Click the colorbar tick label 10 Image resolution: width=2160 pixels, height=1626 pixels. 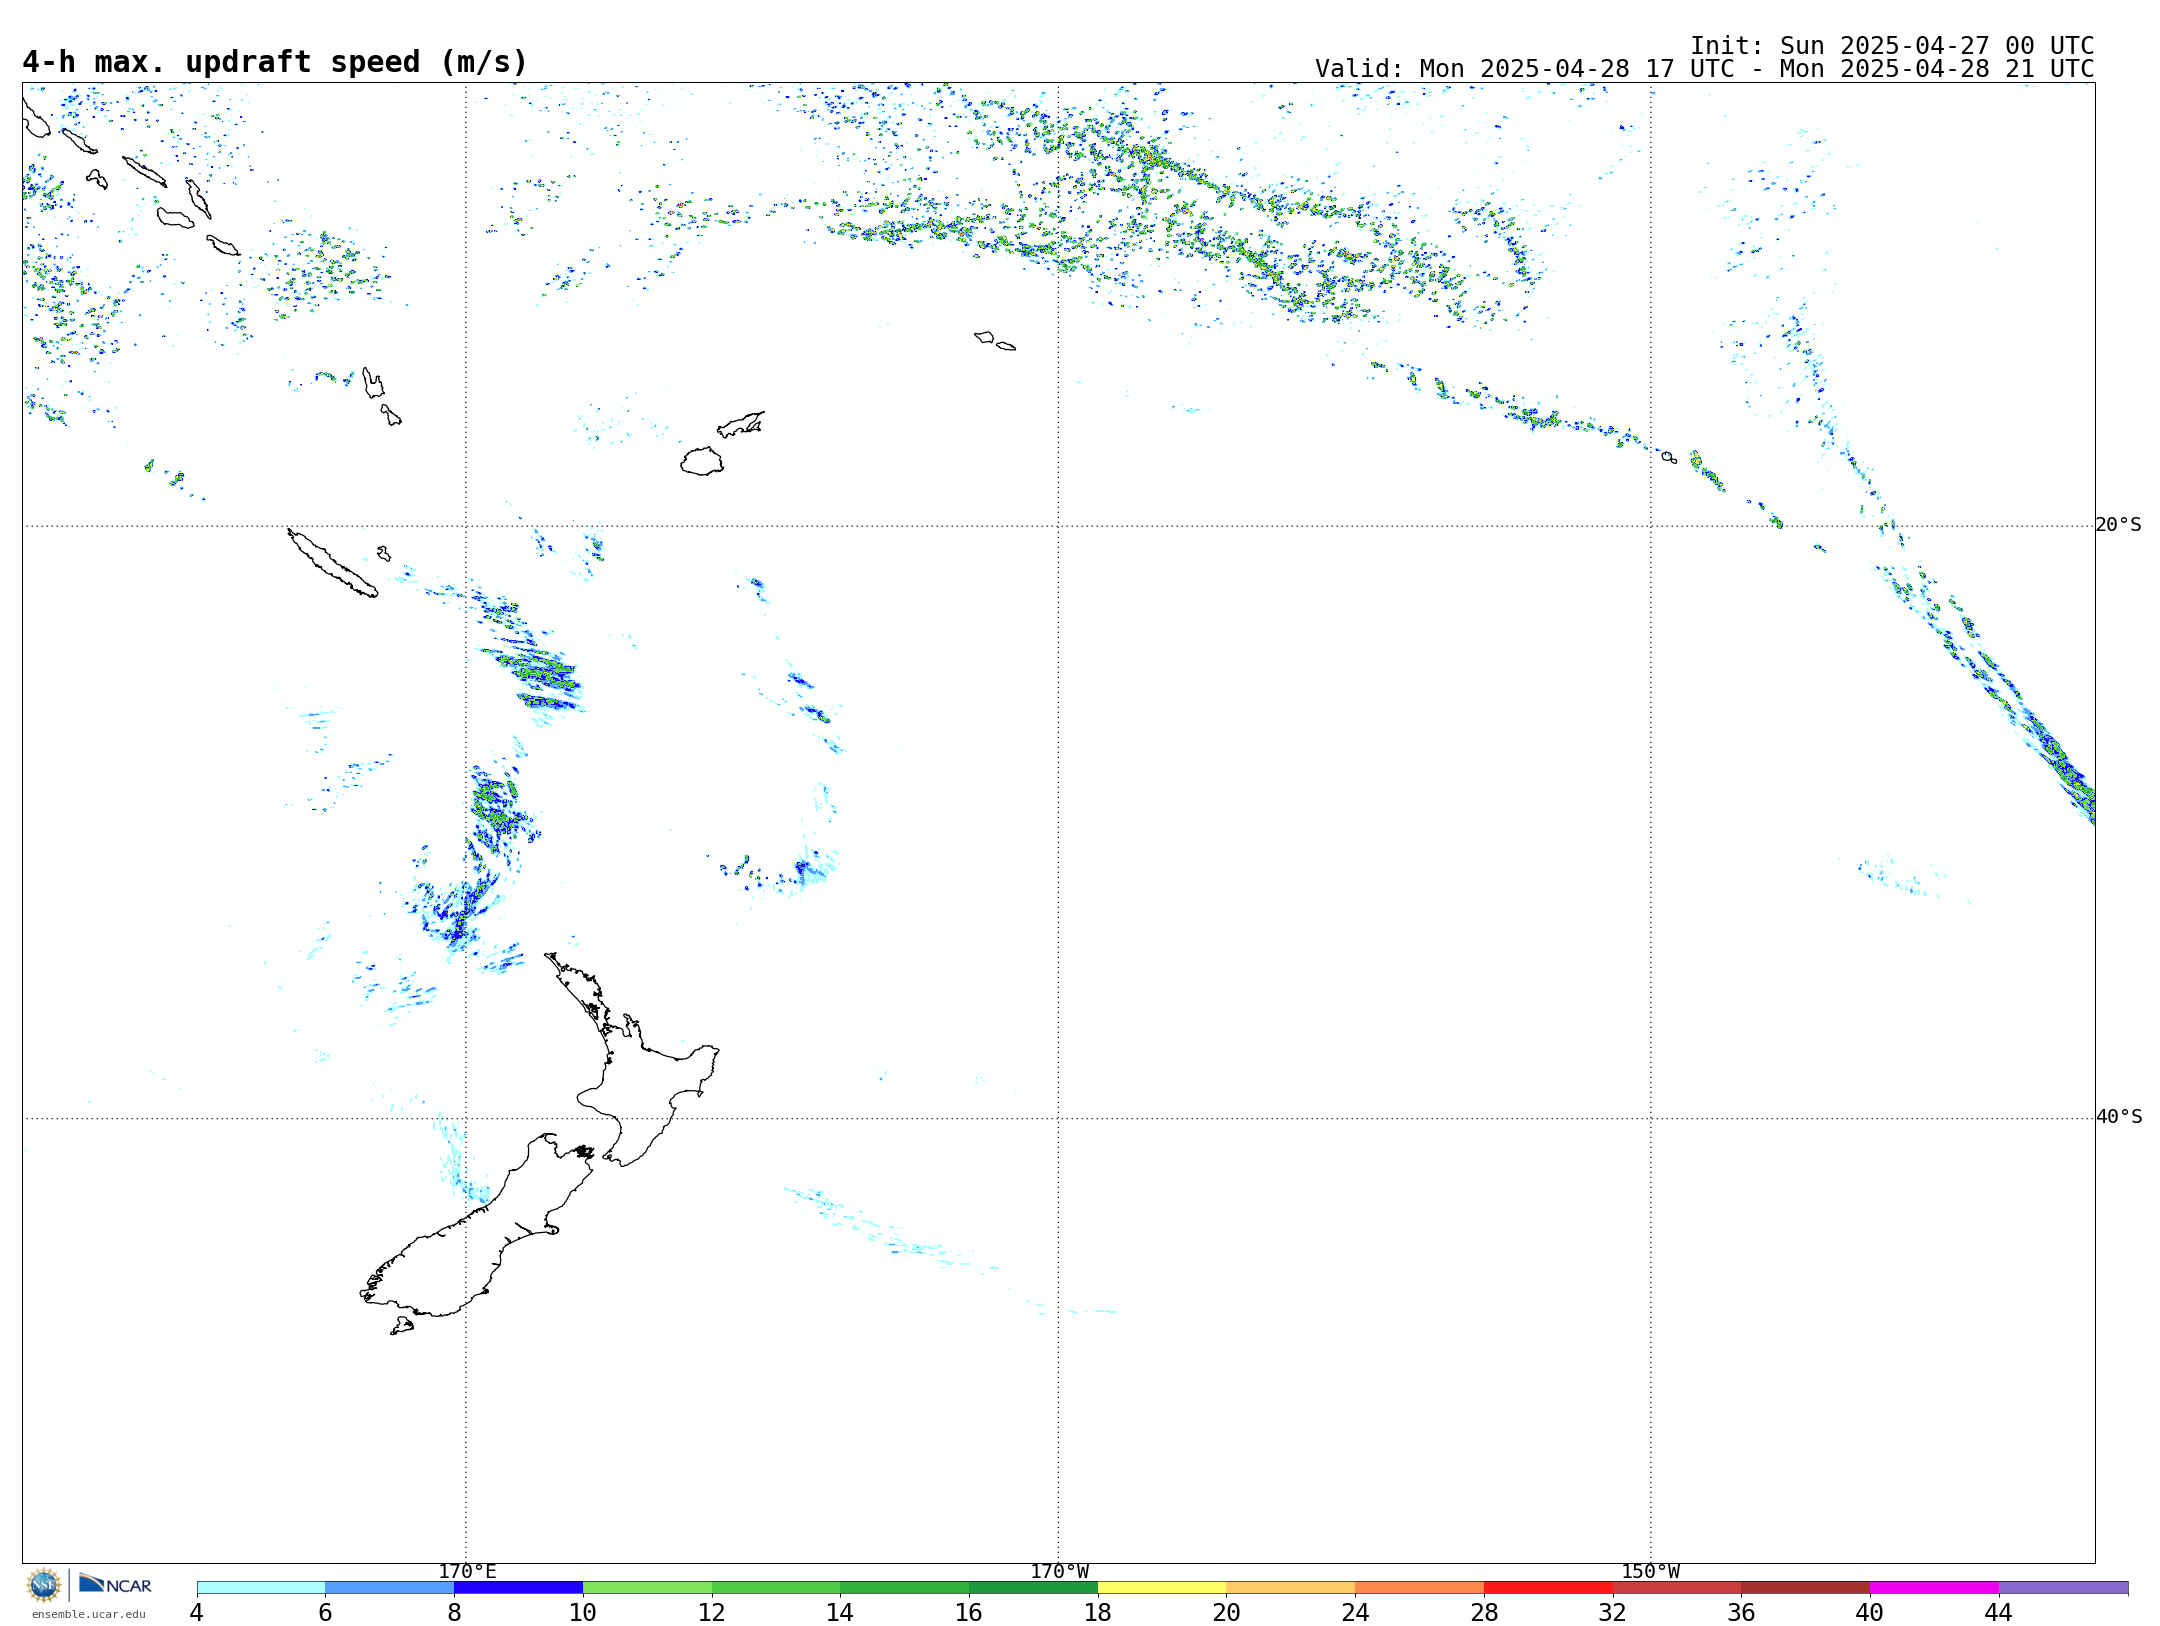(x=582, y=1613)
